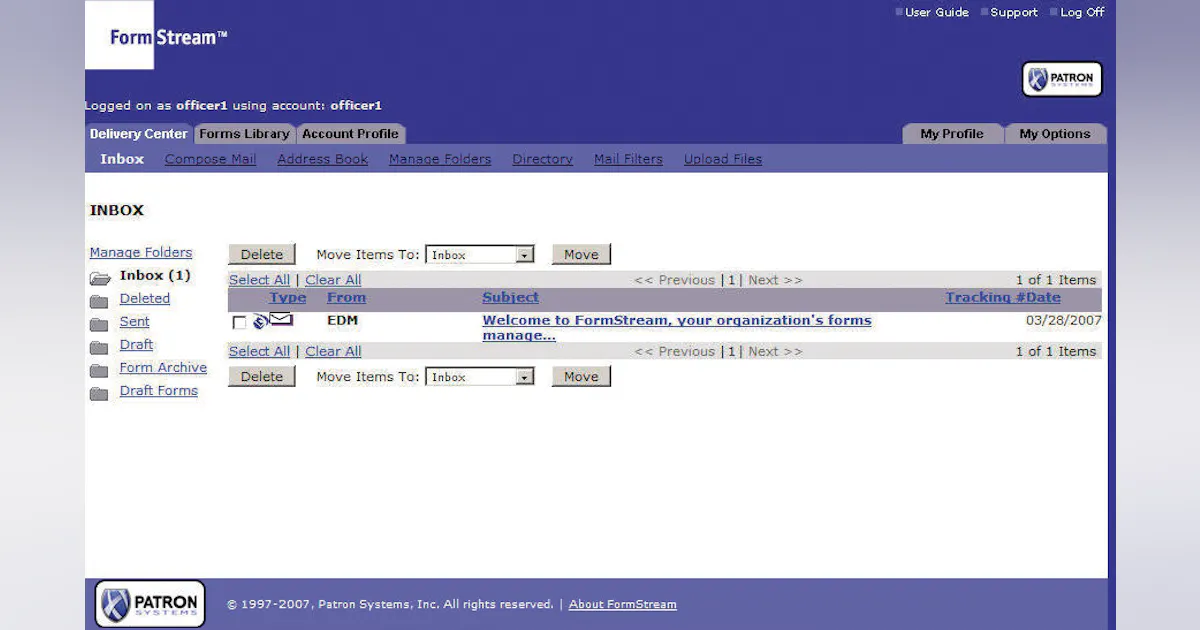1200x630 pixels.
Task: Open the Draft Forms folder
Action: (x=159, y=390)
